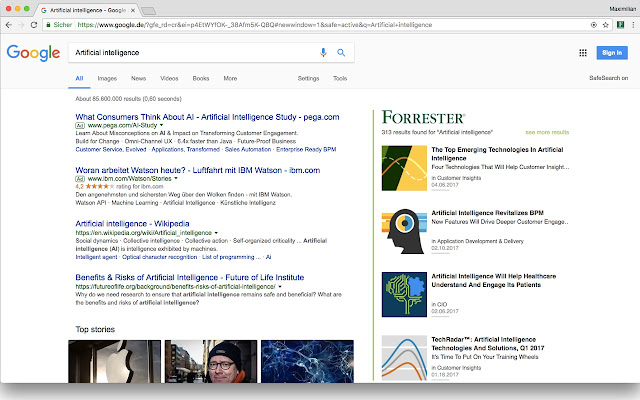Open the blue neurons top story image

coord(307,361)
